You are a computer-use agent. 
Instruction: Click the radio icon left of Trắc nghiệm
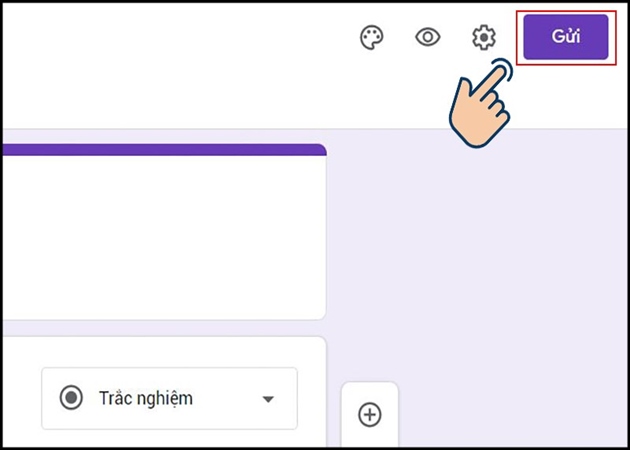coord(71,398)
